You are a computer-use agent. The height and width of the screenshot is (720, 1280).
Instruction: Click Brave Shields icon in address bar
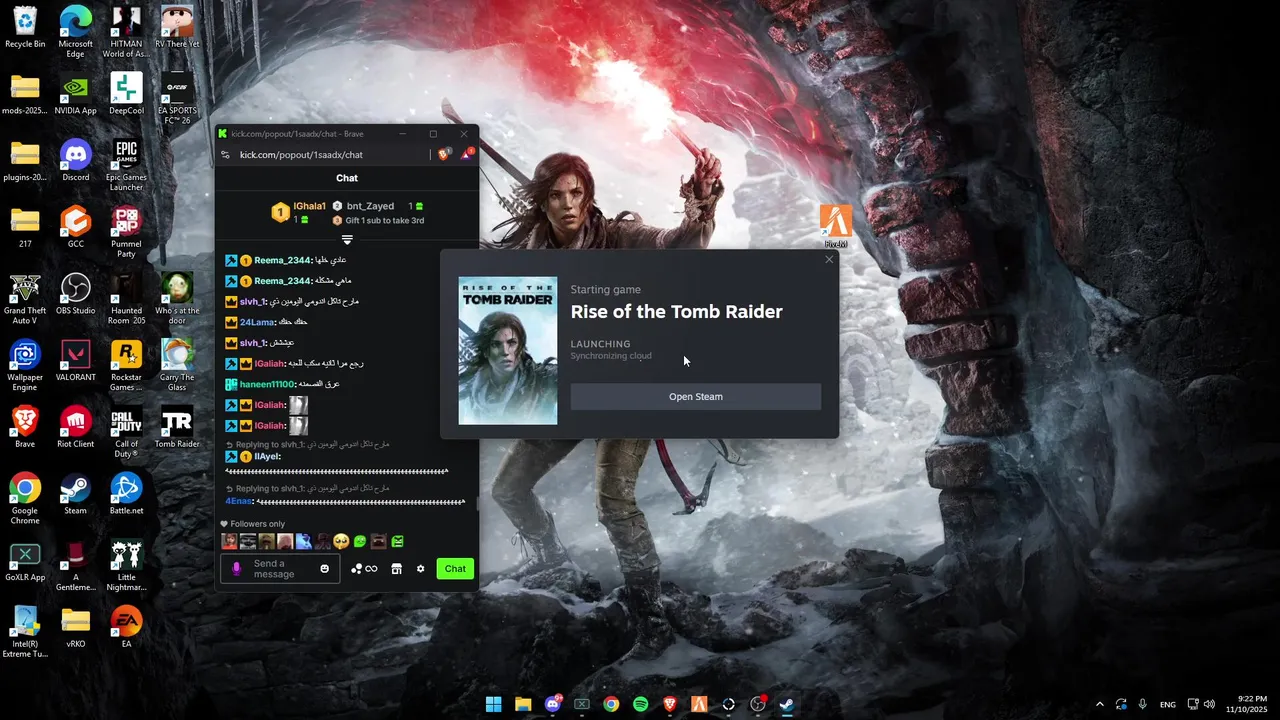[446, 154]
